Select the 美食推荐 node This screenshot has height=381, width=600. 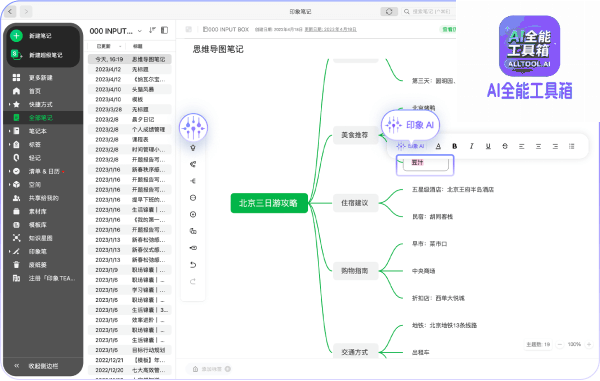pos(355,135)
